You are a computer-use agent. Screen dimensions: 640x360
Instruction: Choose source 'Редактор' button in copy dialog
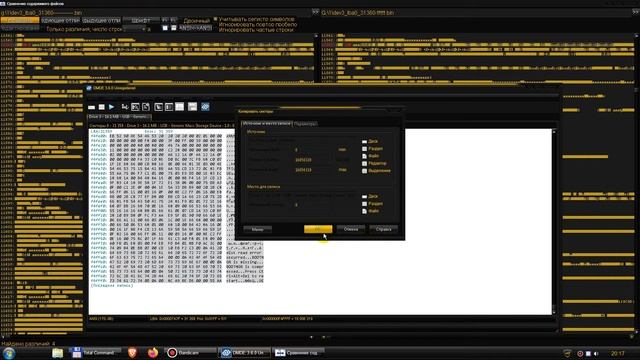pos(374,163)
